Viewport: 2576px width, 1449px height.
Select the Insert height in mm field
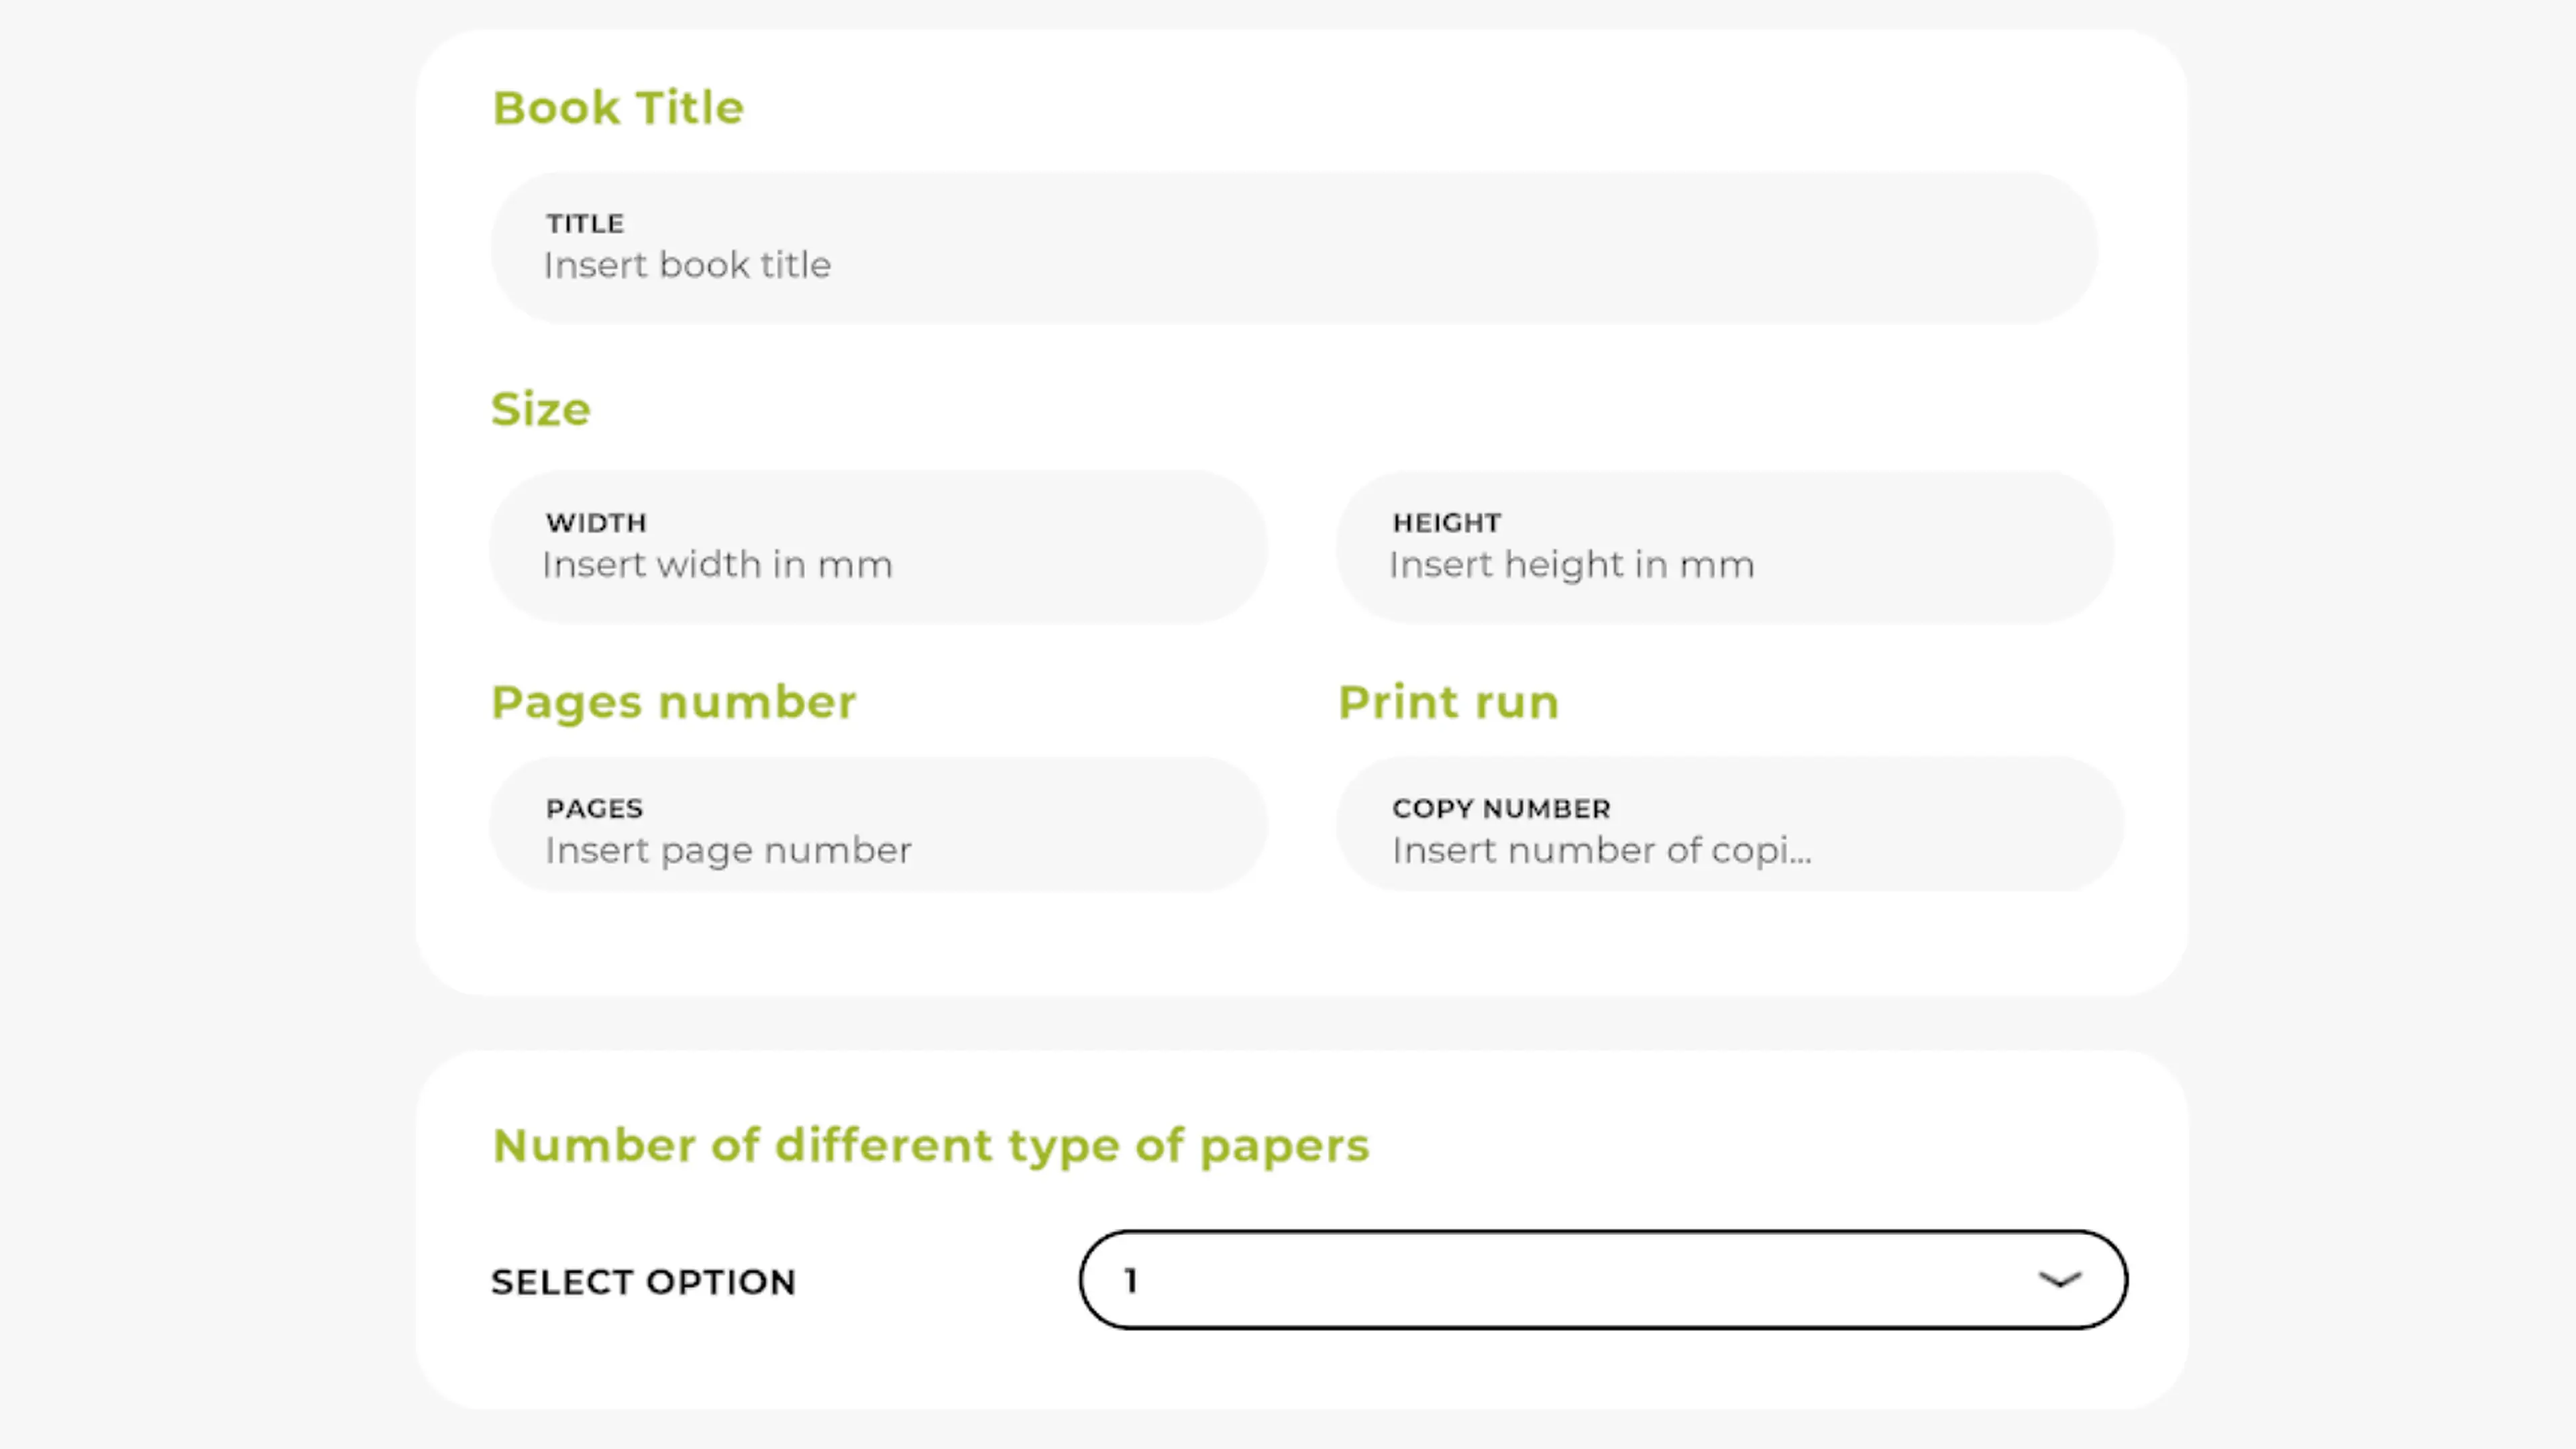click(x=1725, y=547)
